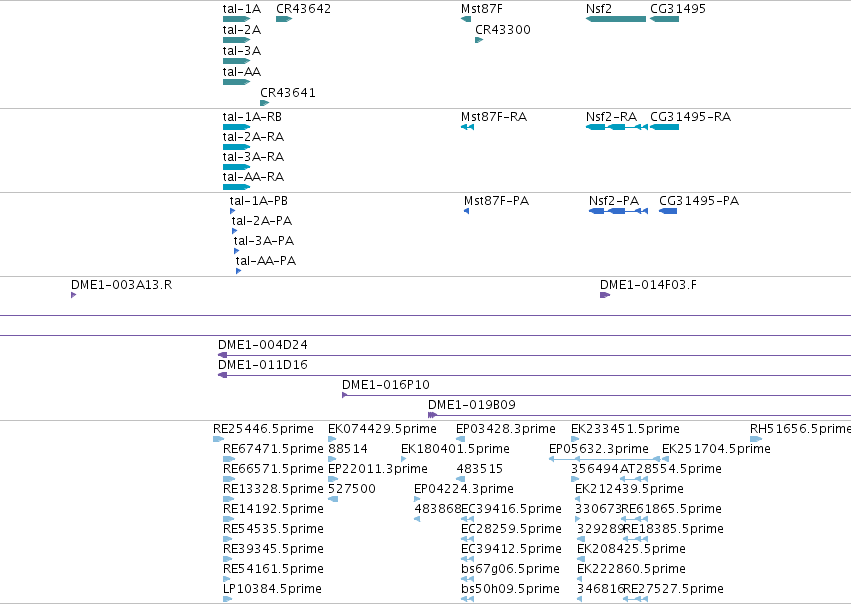
Task: Click the EK222860.5prime EST label
Action: (631, 570)
